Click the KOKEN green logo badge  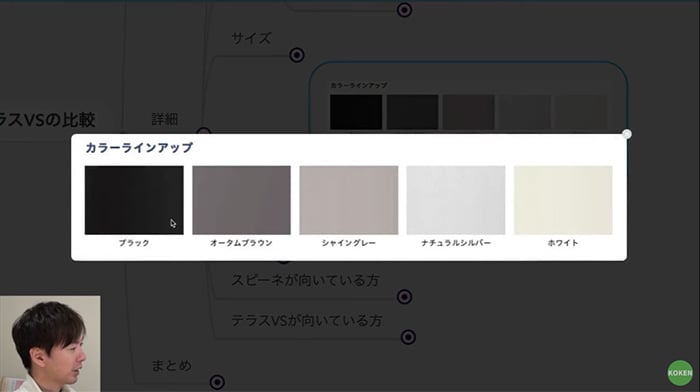[680, 372]
